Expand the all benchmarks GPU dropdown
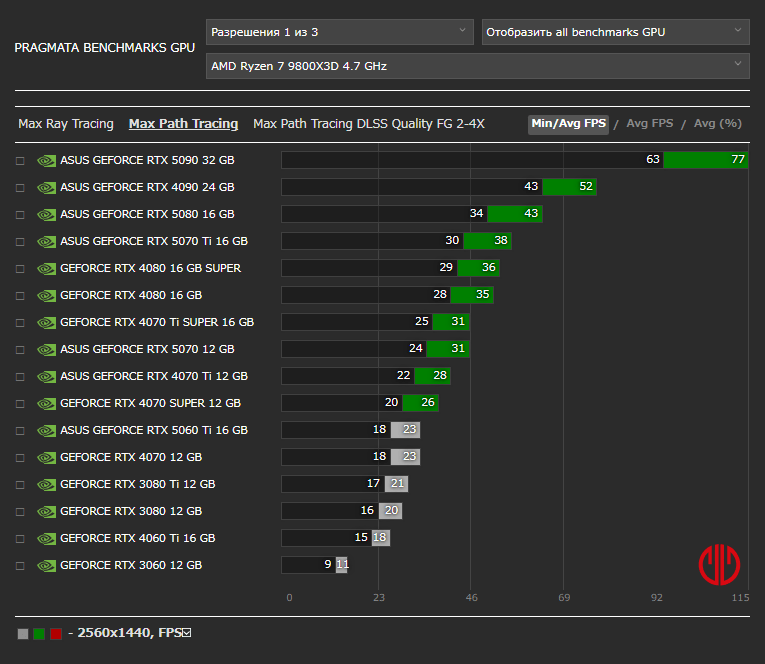Screen dimensions: 765x664 coord(615,32)
